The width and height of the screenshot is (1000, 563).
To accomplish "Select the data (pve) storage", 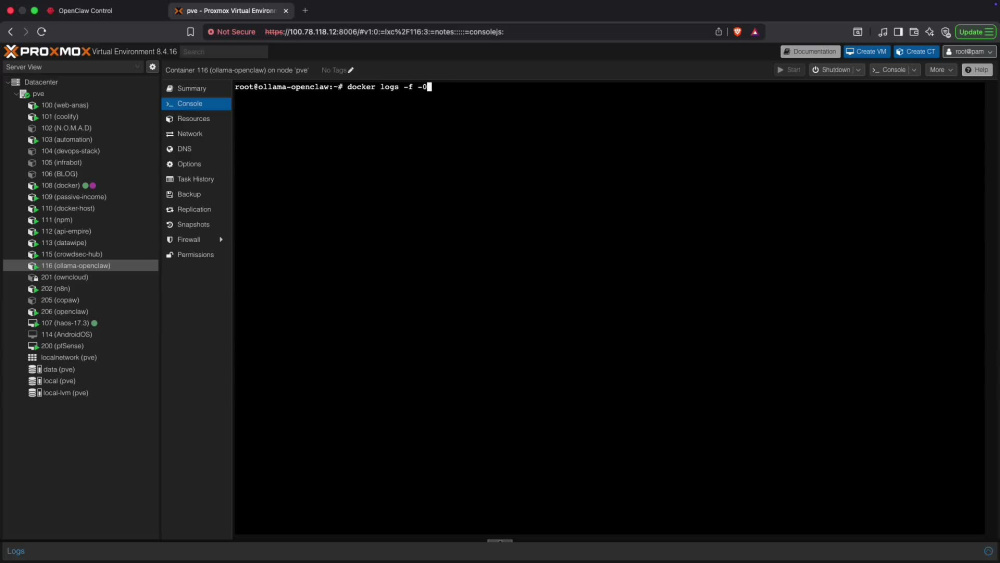I will pos(59,370).
